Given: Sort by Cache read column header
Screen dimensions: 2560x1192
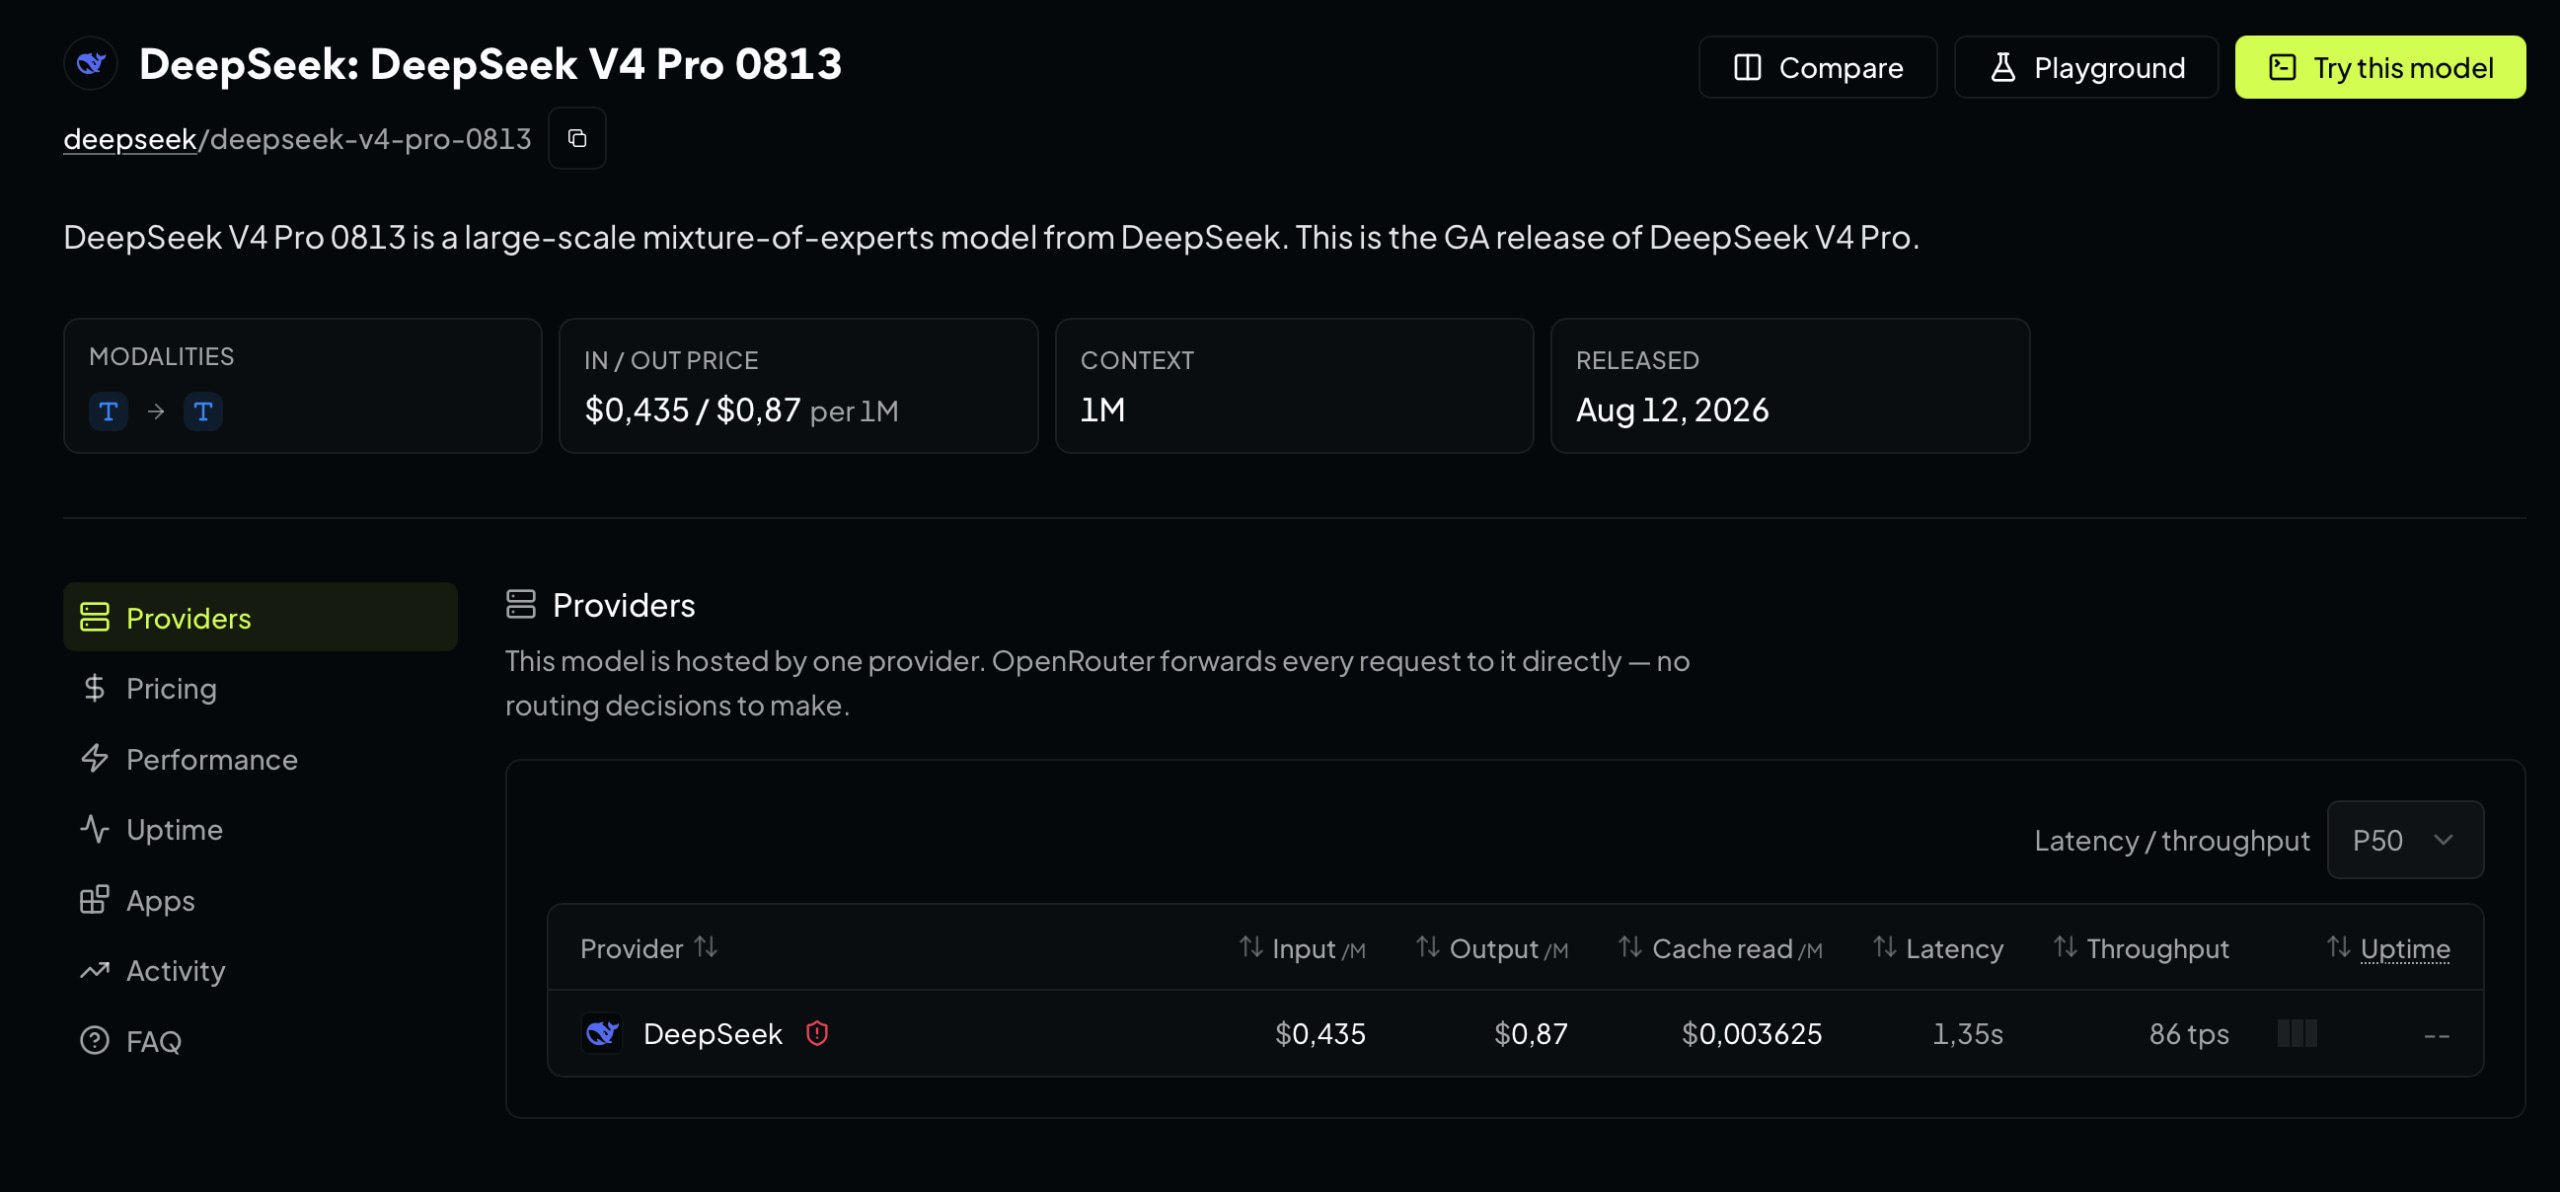Looking at the screenshot, I should [x=1720, y=948].
